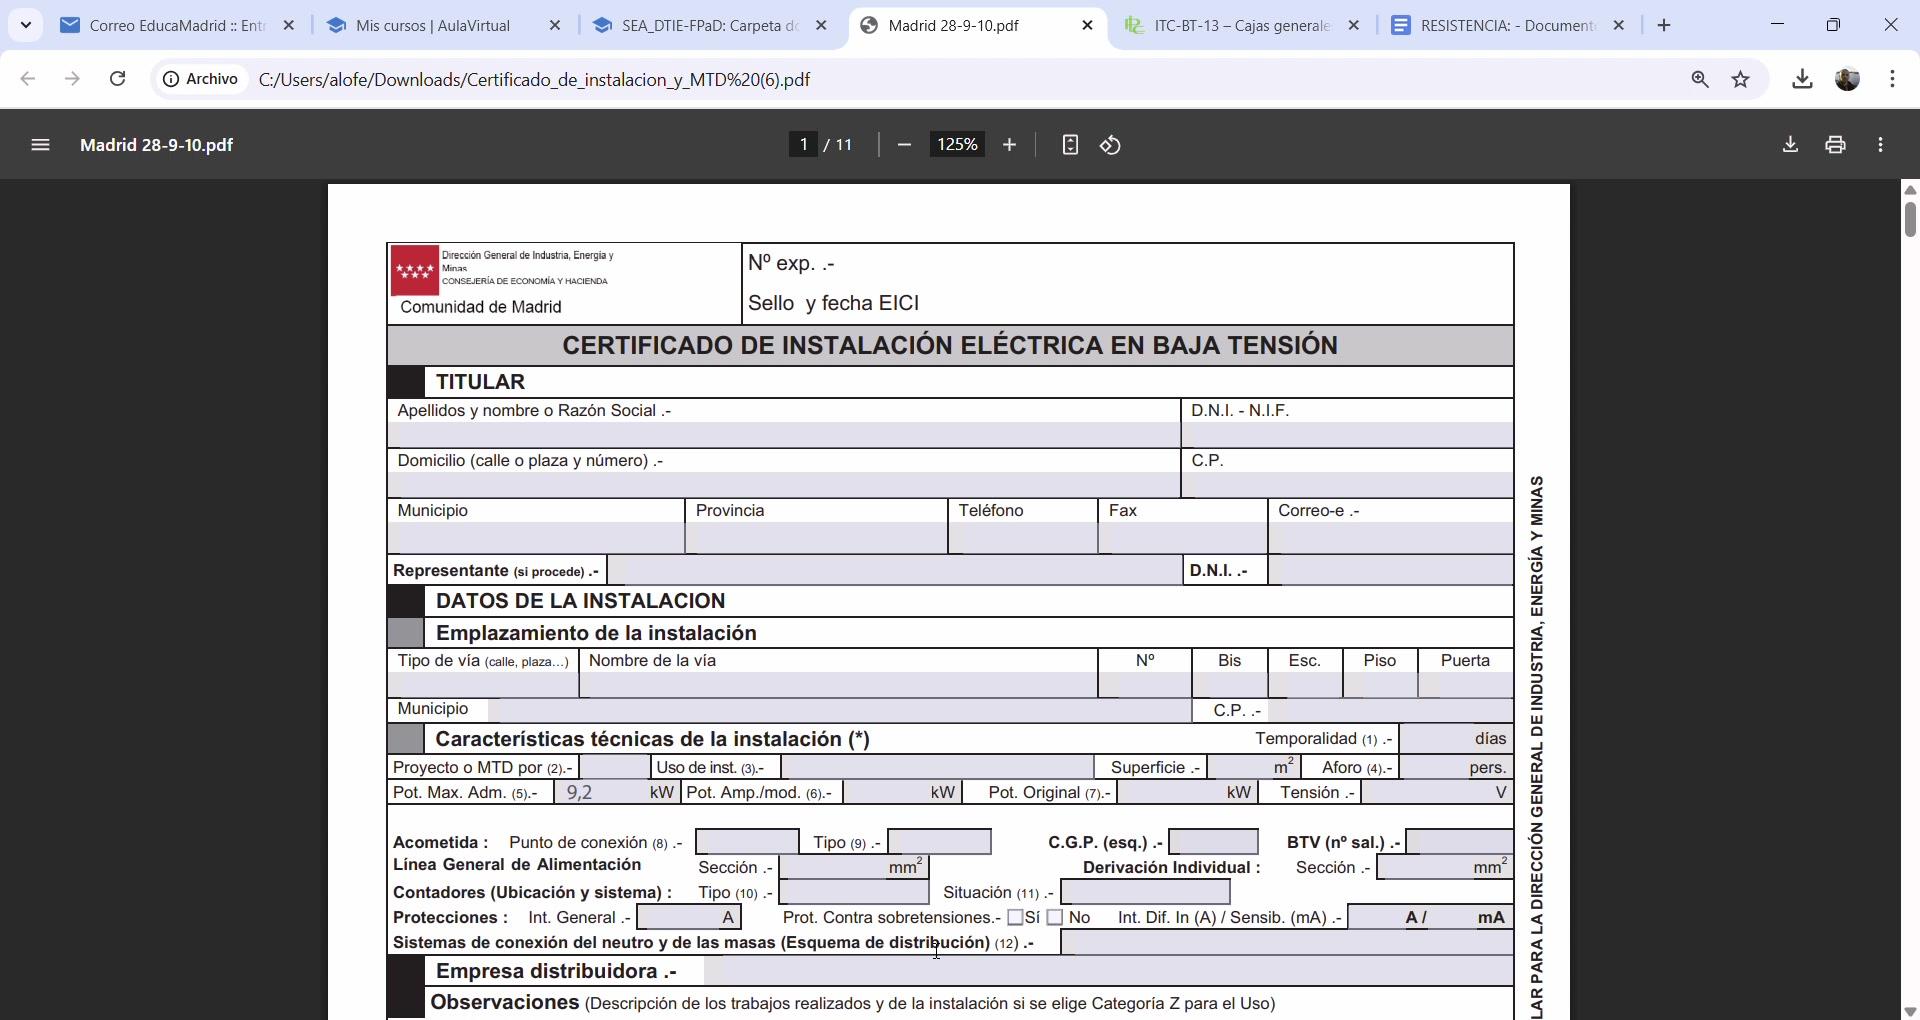
Task: Open a new browser tab
Action: pos(1664,26)
